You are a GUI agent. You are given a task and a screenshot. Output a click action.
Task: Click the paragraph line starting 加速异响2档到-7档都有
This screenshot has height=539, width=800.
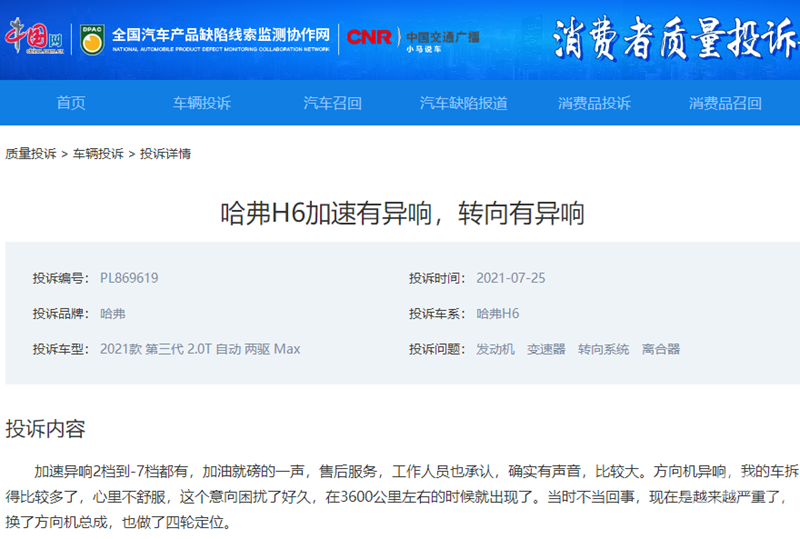(416, 471)
